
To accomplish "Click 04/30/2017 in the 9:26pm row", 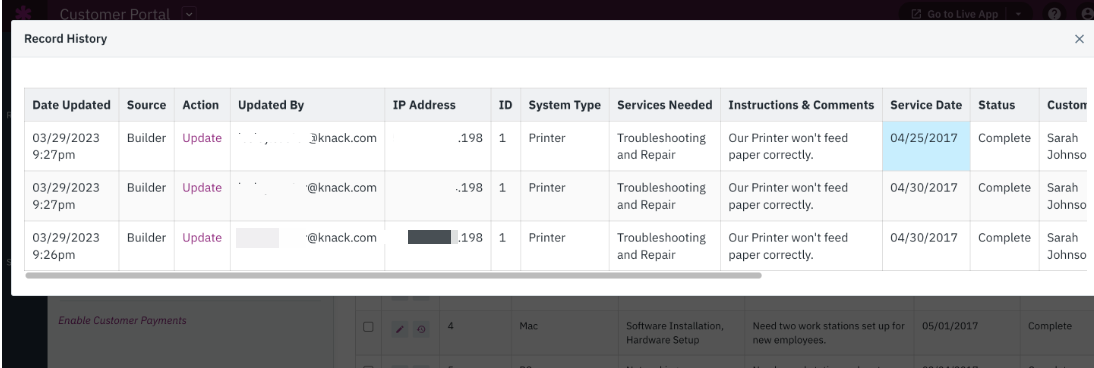I will point(924,237).
